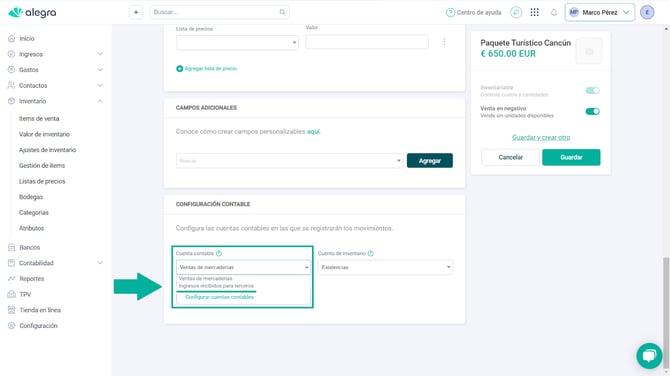The image size is (670, 376).
Task: Click the help icon beside Cuenta contable
Action: (219, 253)
